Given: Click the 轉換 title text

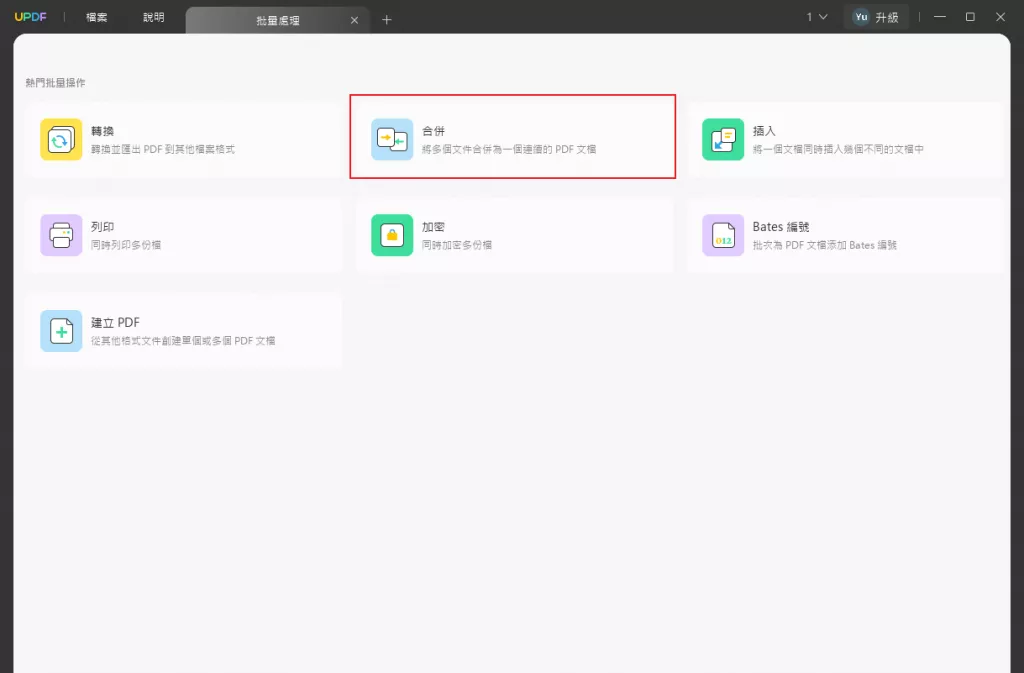Looking at the screenshot, I should tap(103, 131).
